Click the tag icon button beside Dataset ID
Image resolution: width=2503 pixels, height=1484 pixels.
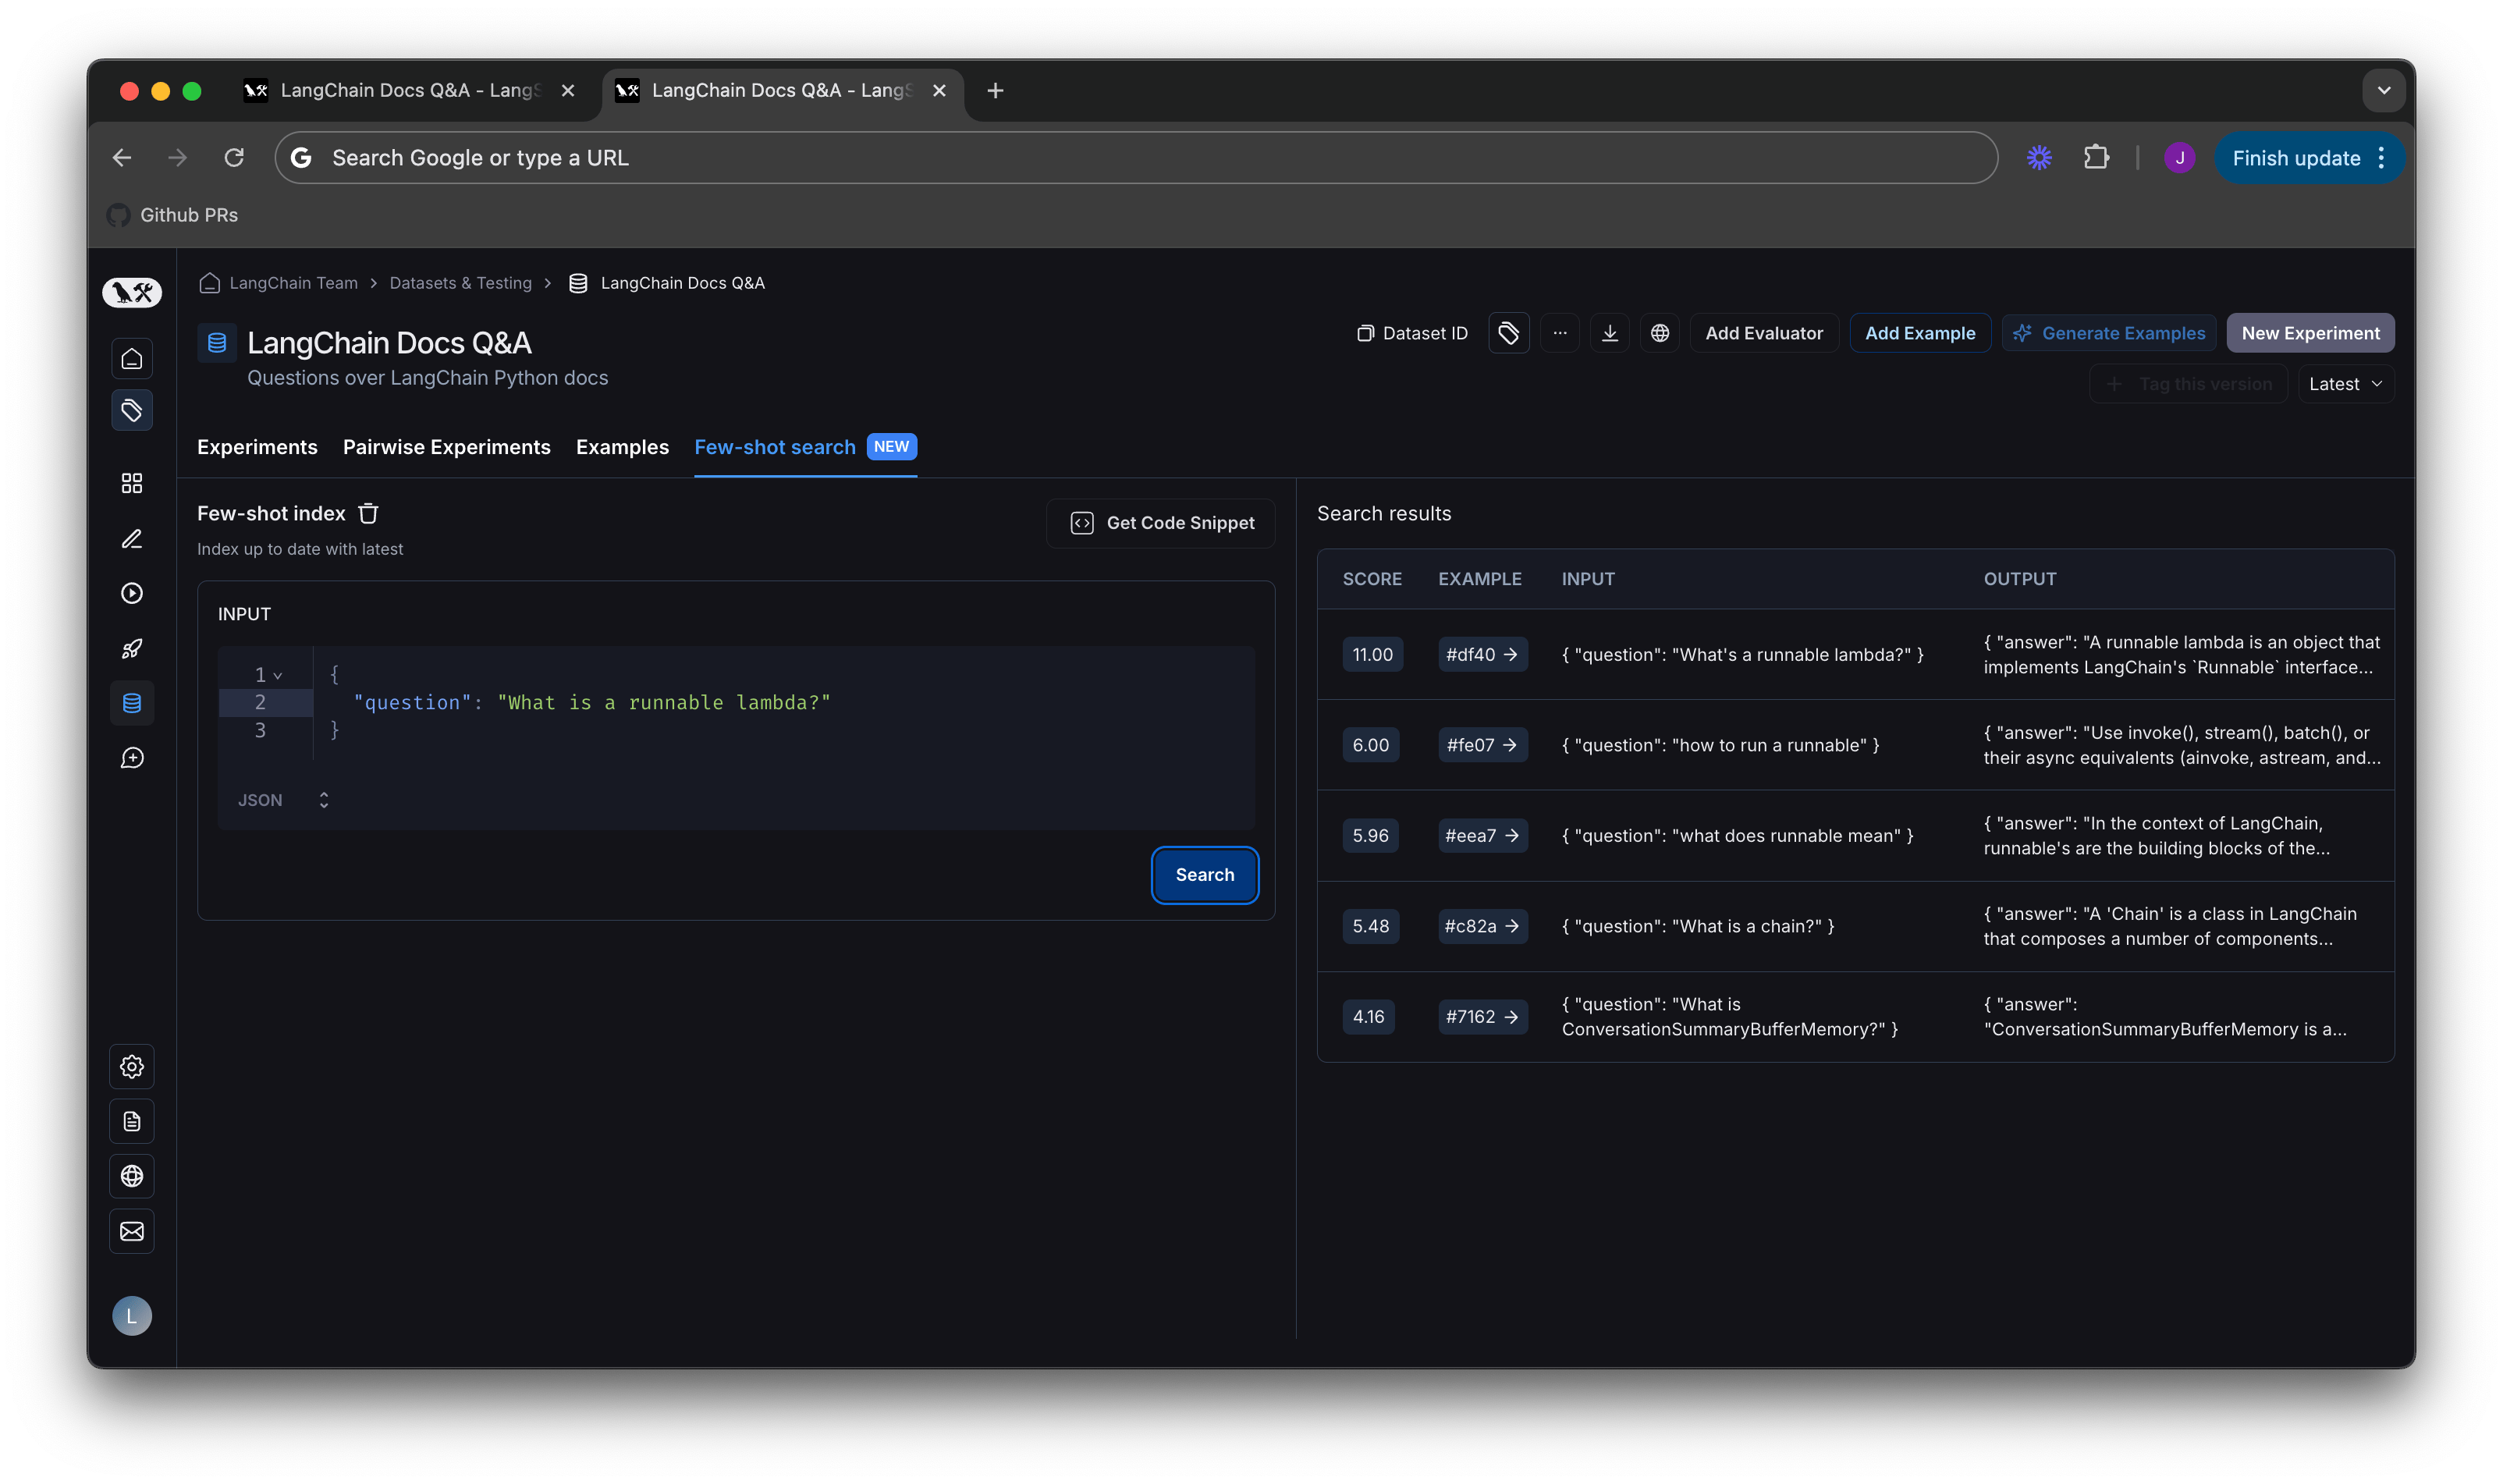1508,333
